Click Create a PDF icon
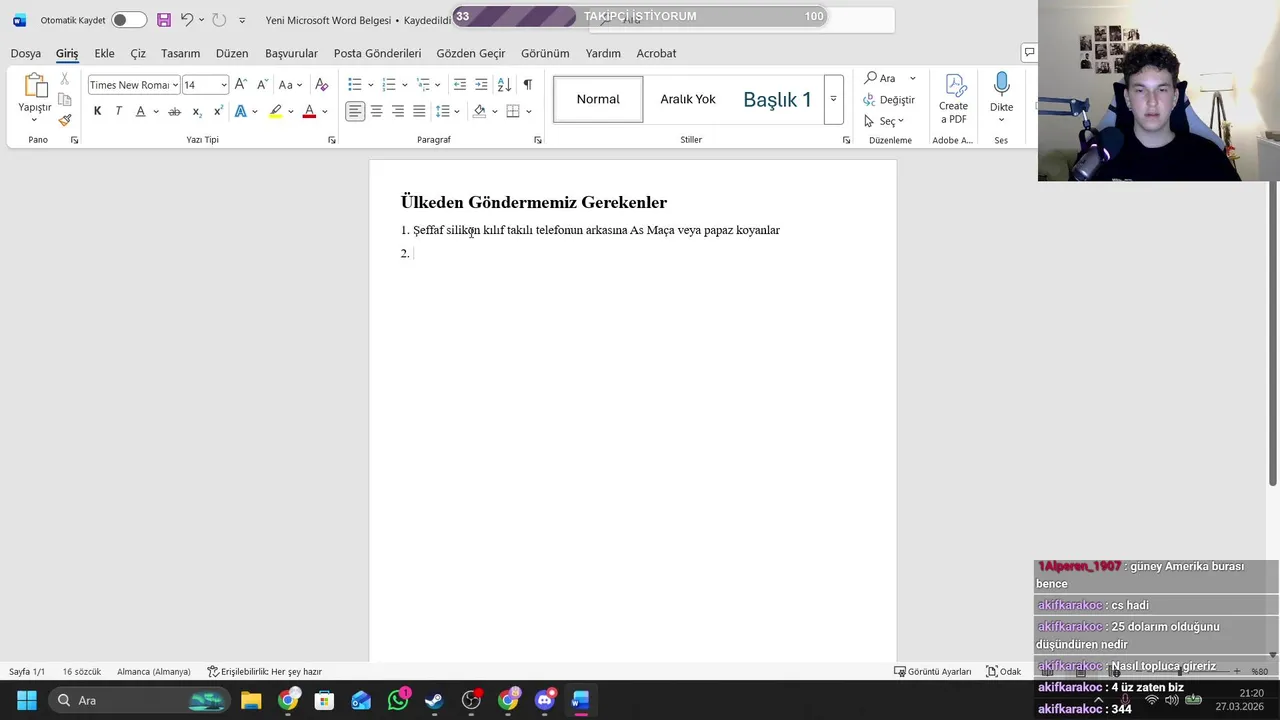 (x=953, y=98)
